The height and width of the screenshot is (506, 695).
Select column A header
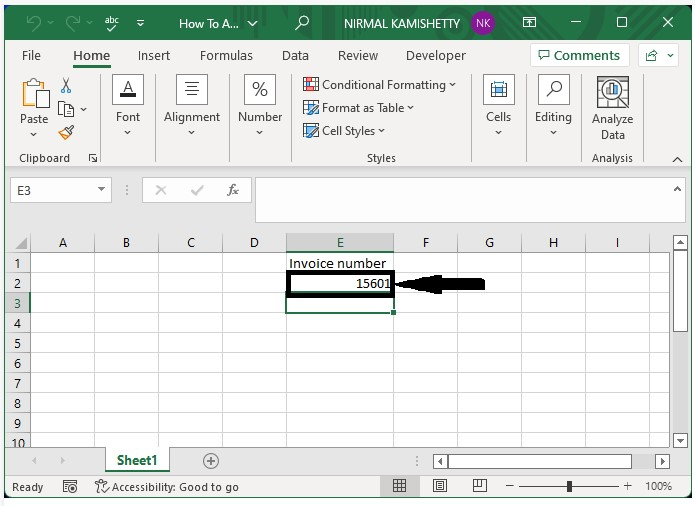[x=62, y=243]
